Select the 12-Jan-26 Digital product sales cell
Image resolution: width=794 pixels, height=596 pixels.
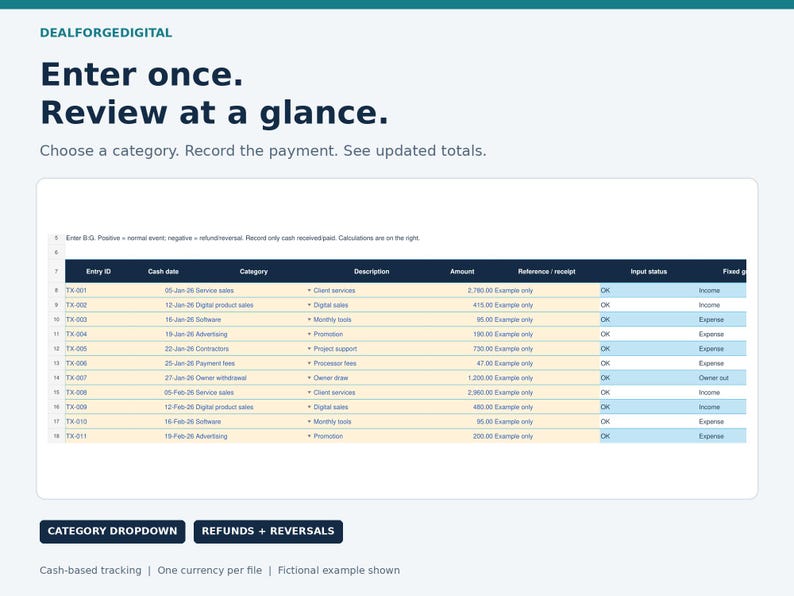coord(209,305)
